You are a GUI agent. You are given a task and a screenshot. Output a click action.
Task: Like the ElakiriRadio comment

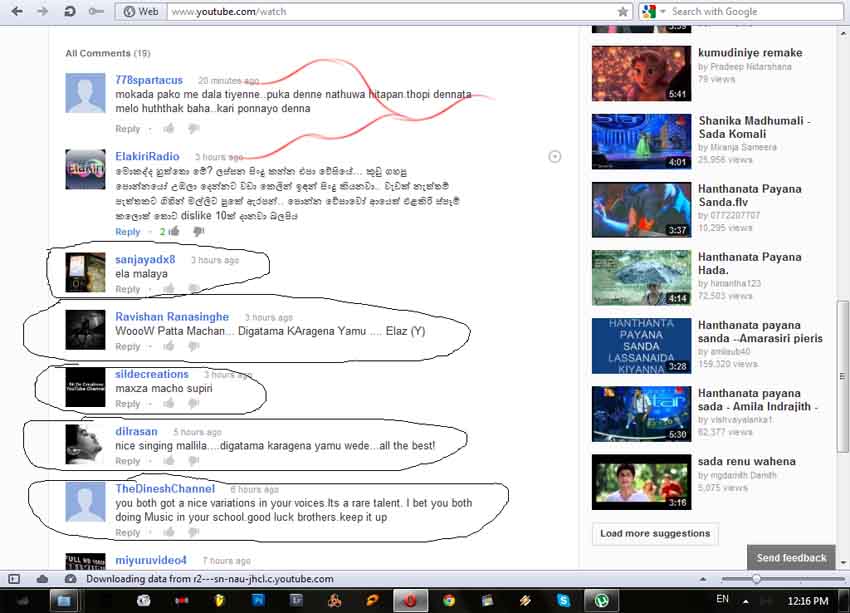(174, 231)
